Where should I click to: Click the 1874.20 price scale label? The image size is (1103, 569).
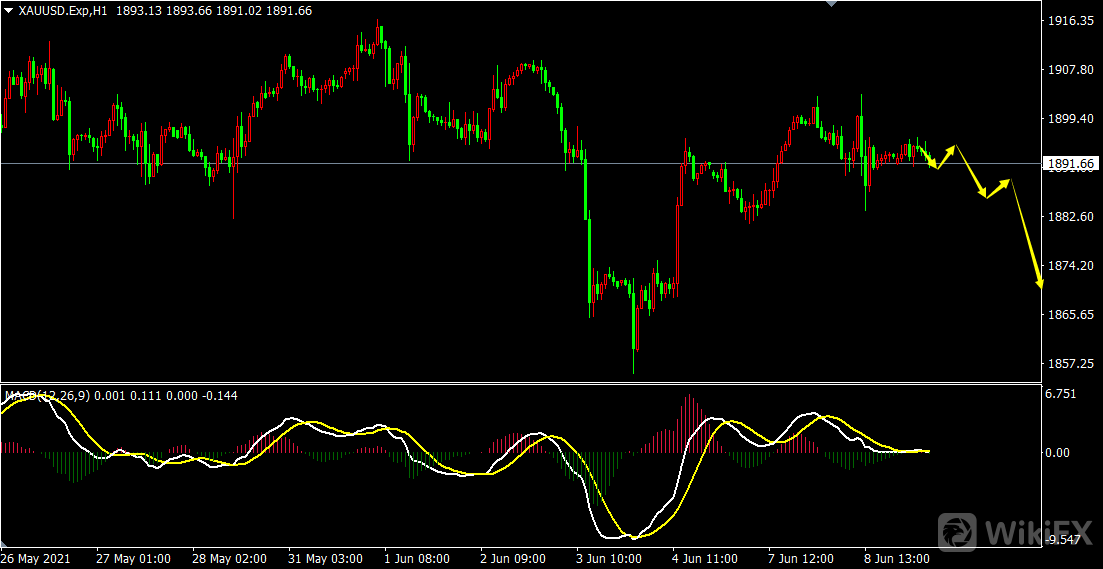click(x=1069, y=266)
